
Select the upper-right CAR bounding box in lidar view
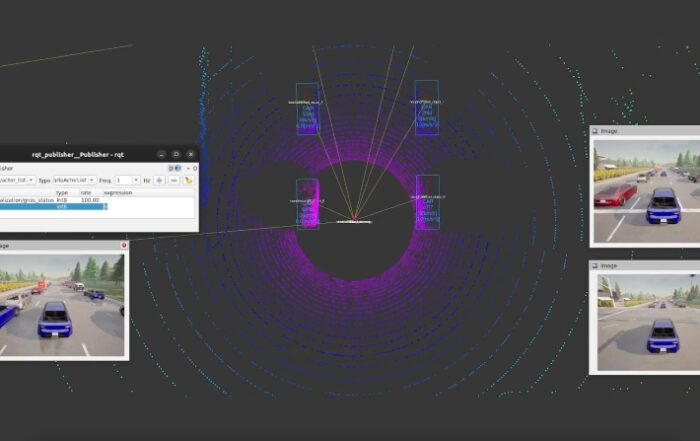[x=427, y=107]
